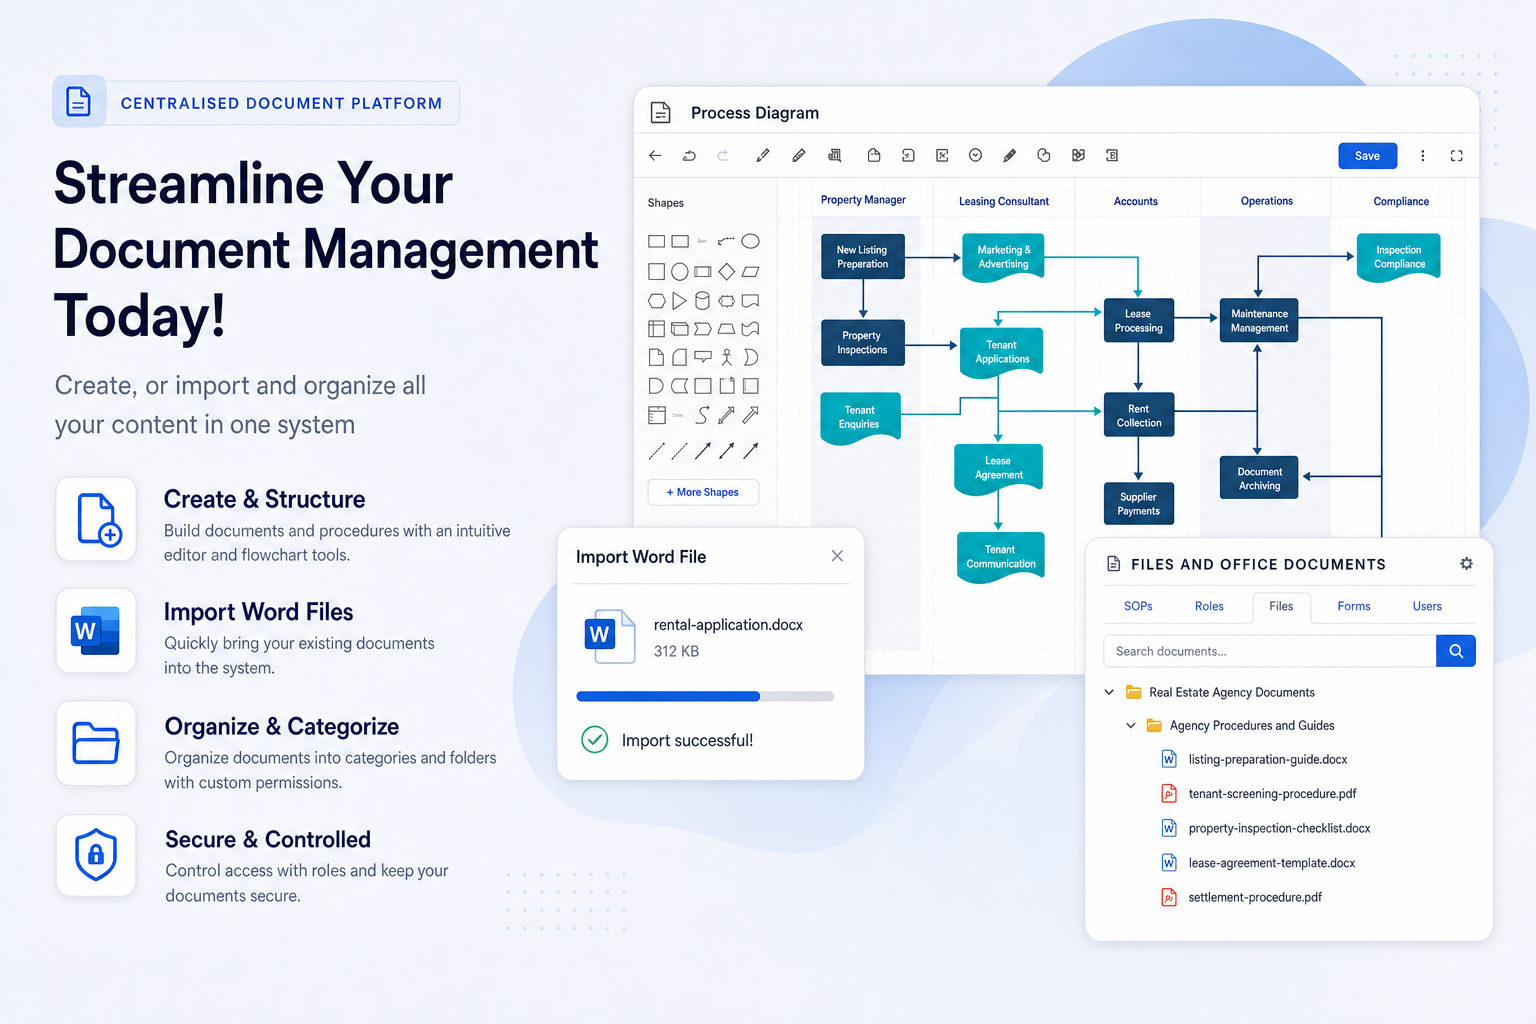Select the S-curved arrow shape

703,415
